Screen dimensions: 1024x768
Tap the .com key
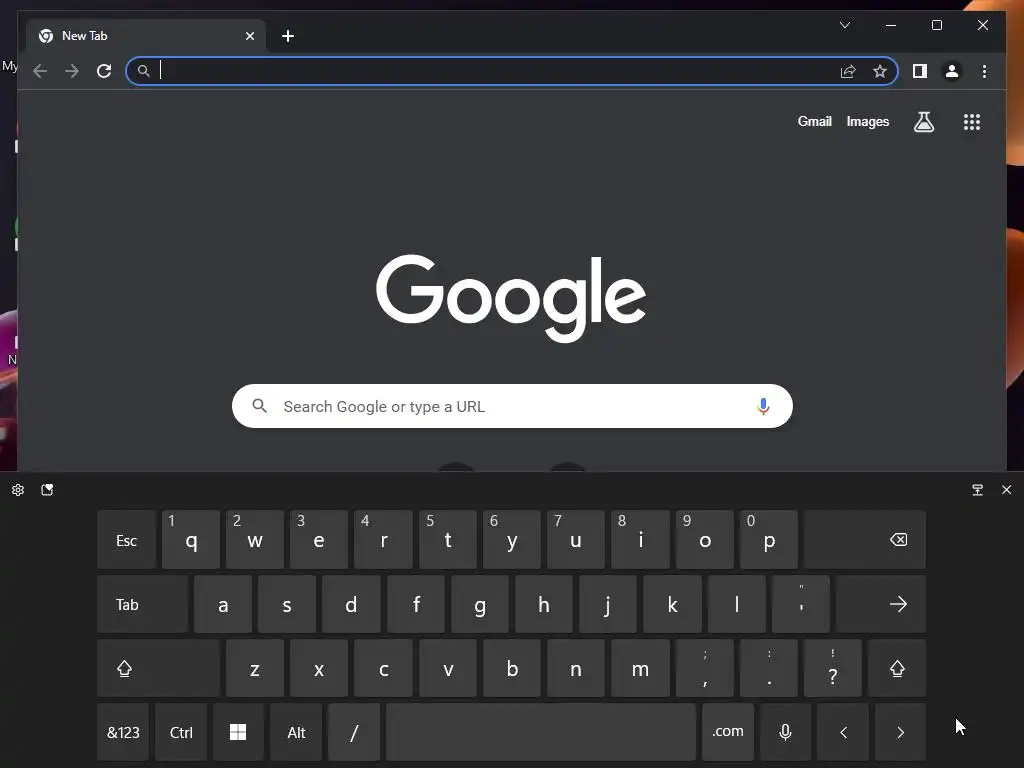click(x=728, y=732)
